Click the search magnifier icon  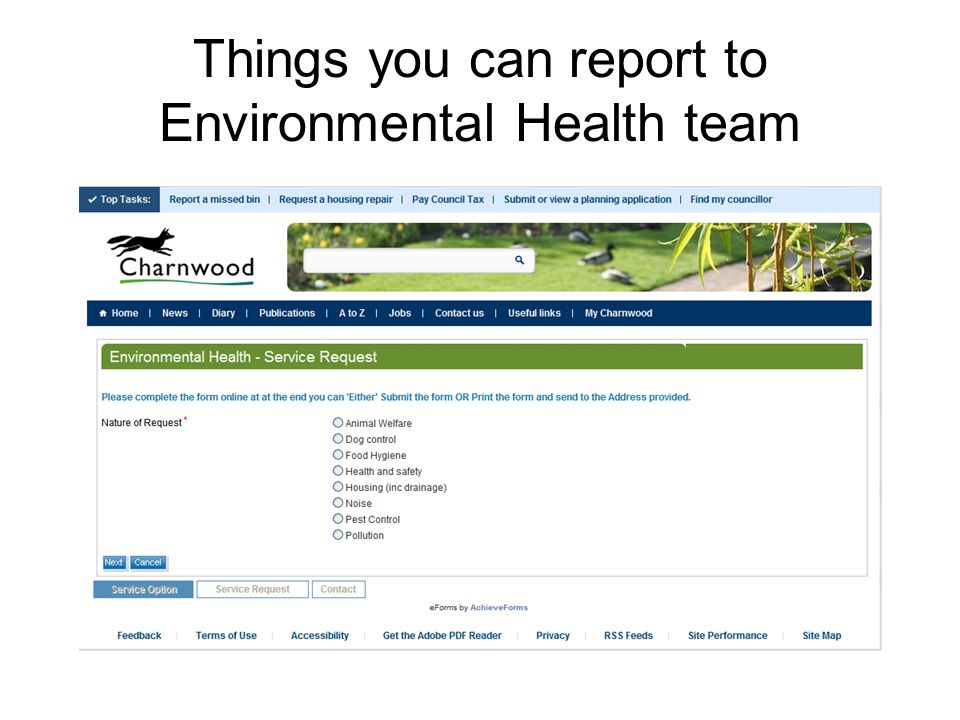pos(519,260)
